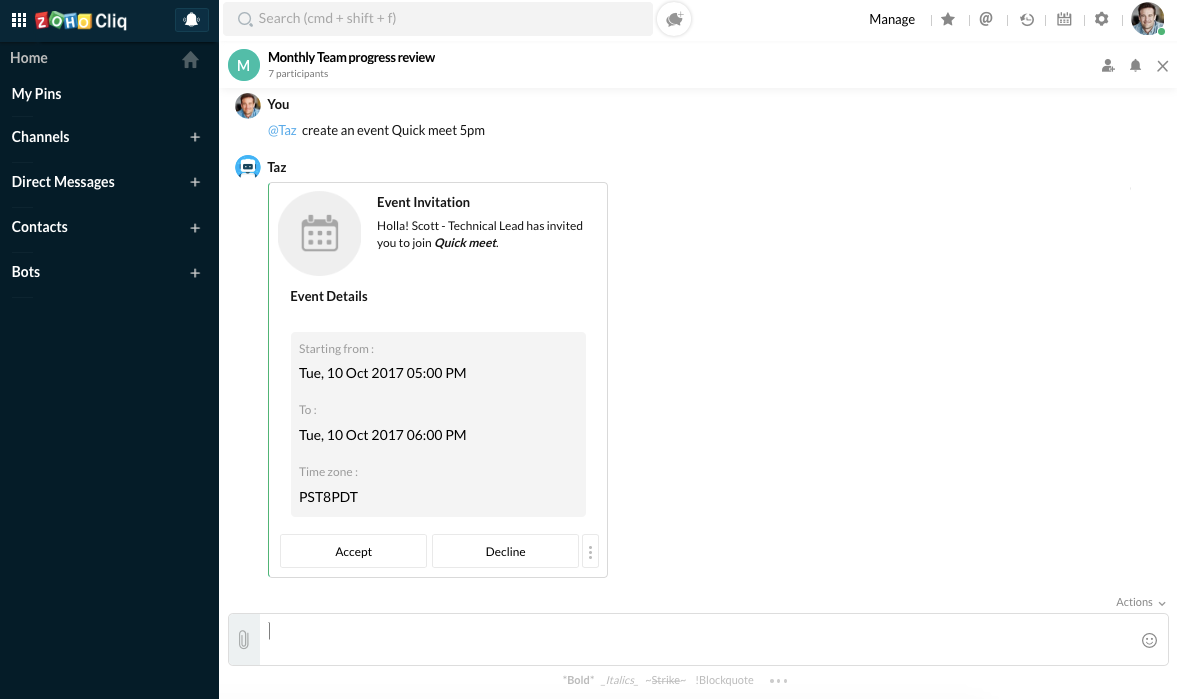Viewport: 1177px width, 699px height.
Task: Open the calendar icon in top bar
Action: (x=1064, y=19)
